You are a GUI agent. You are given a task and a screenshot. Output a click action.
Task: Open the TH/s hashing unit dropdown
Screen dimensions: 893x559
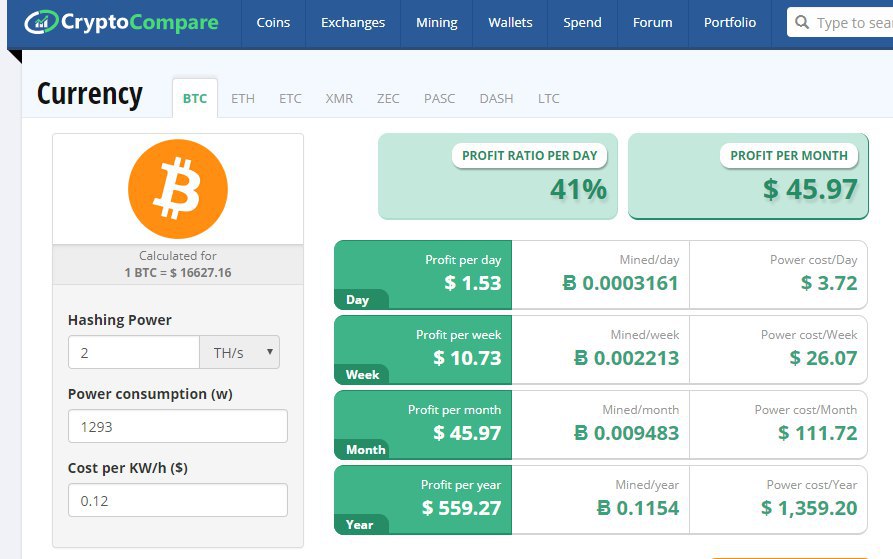click(240, 352)
